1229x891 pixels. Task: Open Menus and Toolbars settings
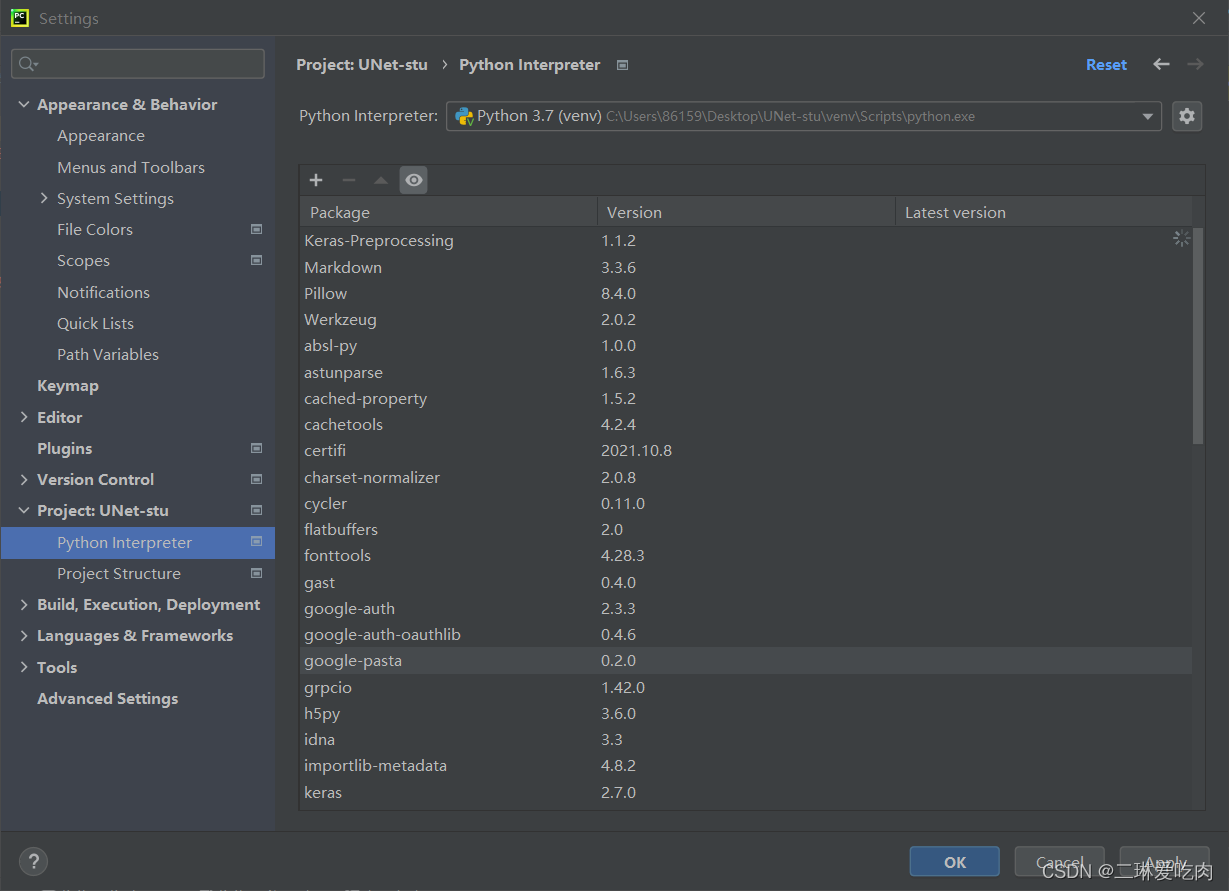point(131,167)
